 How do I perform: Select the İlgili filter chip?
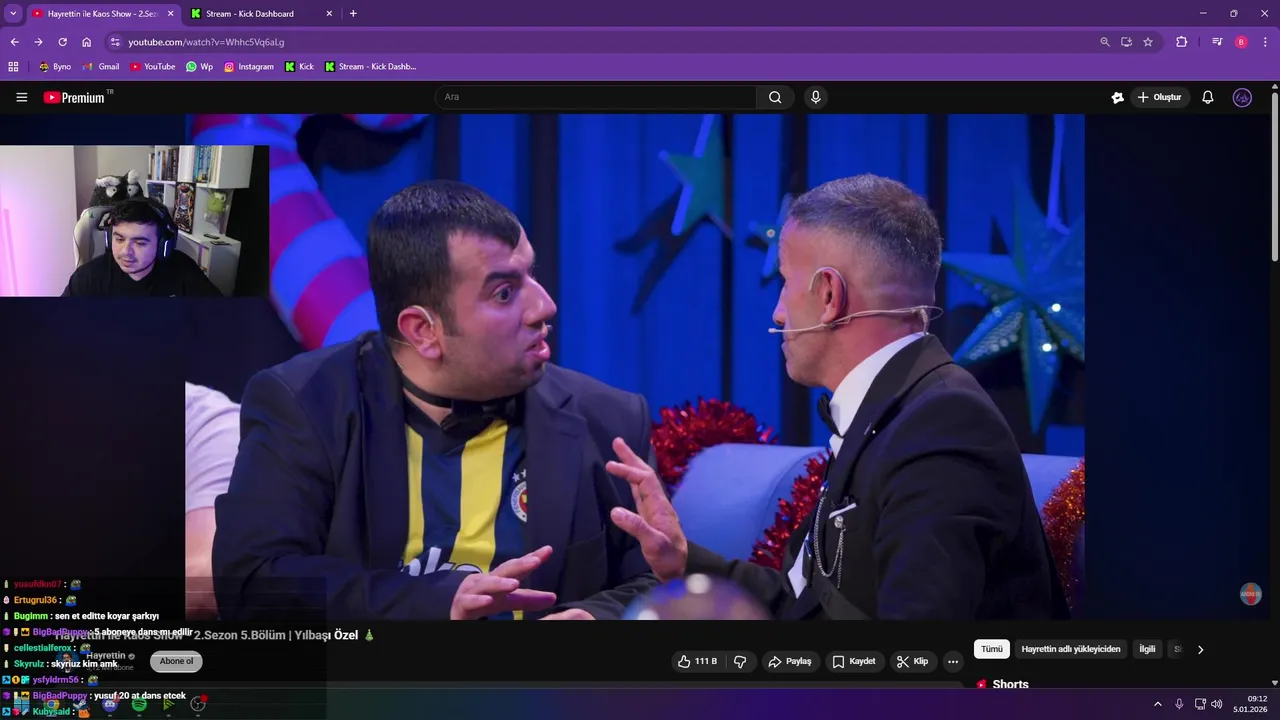[x=1147, y=649]
